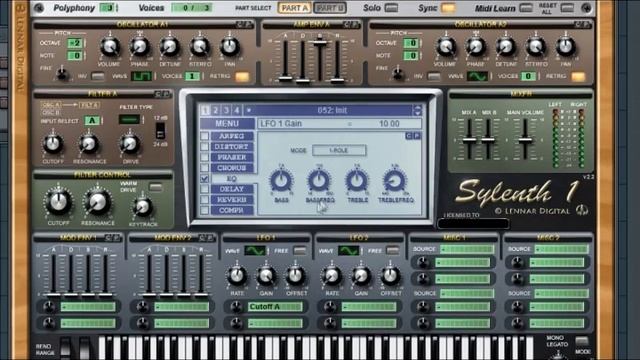Select PART A button
Viewport: 640px width, 360px height.
(x=294, y=8)
